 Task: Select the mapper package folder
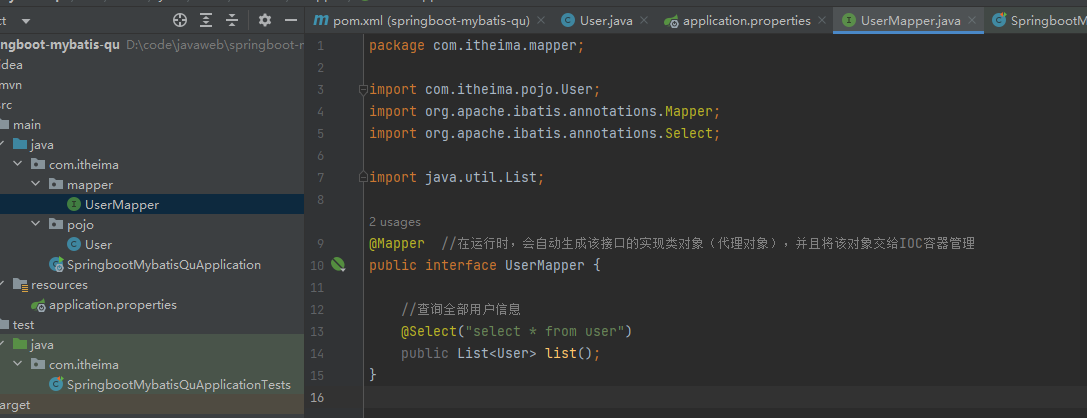coord(90,185)
